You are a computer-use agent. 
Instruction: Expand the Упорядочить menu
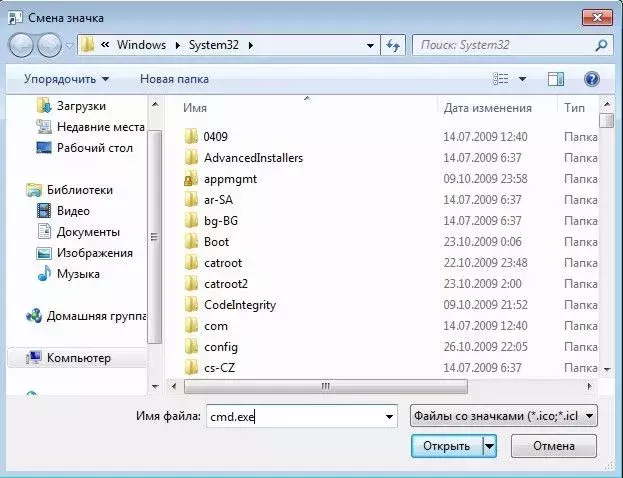66,79
